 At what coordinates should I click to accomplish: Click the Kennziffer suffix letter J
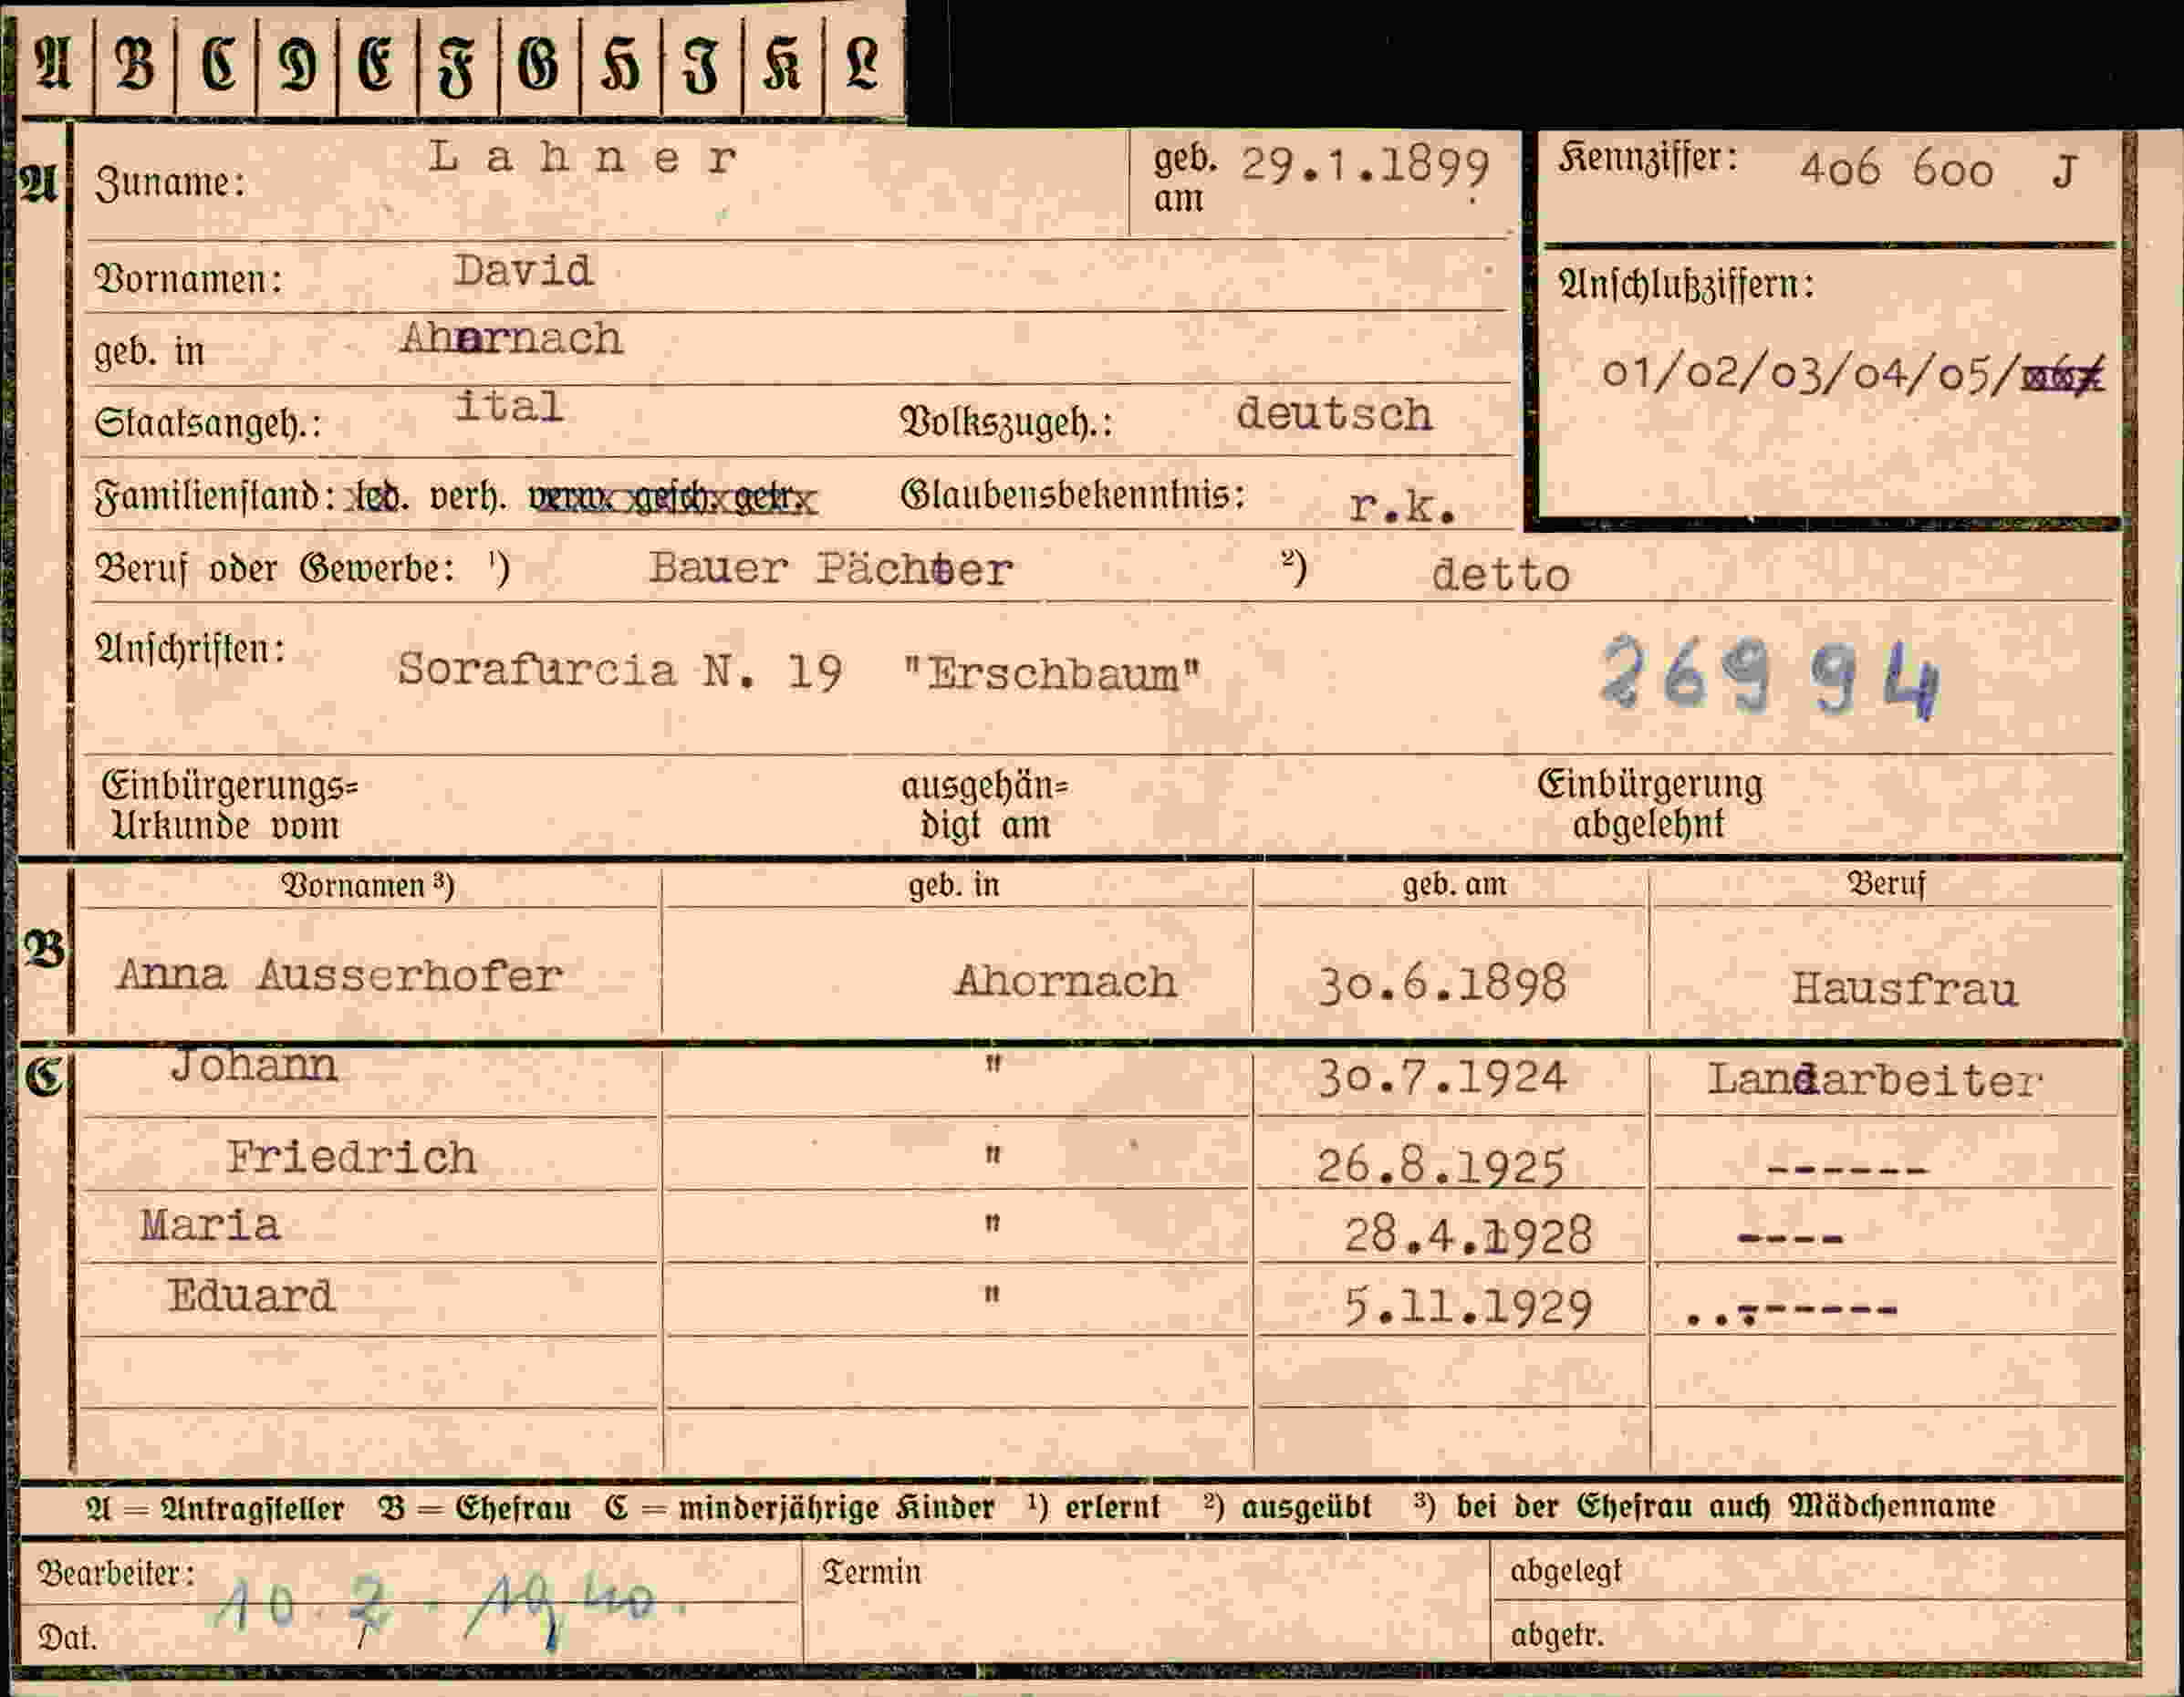click(2066, 172)
